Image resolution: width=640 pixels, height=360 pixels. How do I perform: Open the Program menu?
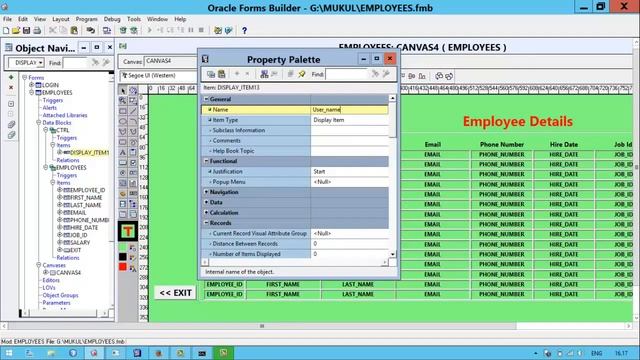pyautogui.click(x=87, y=19)
